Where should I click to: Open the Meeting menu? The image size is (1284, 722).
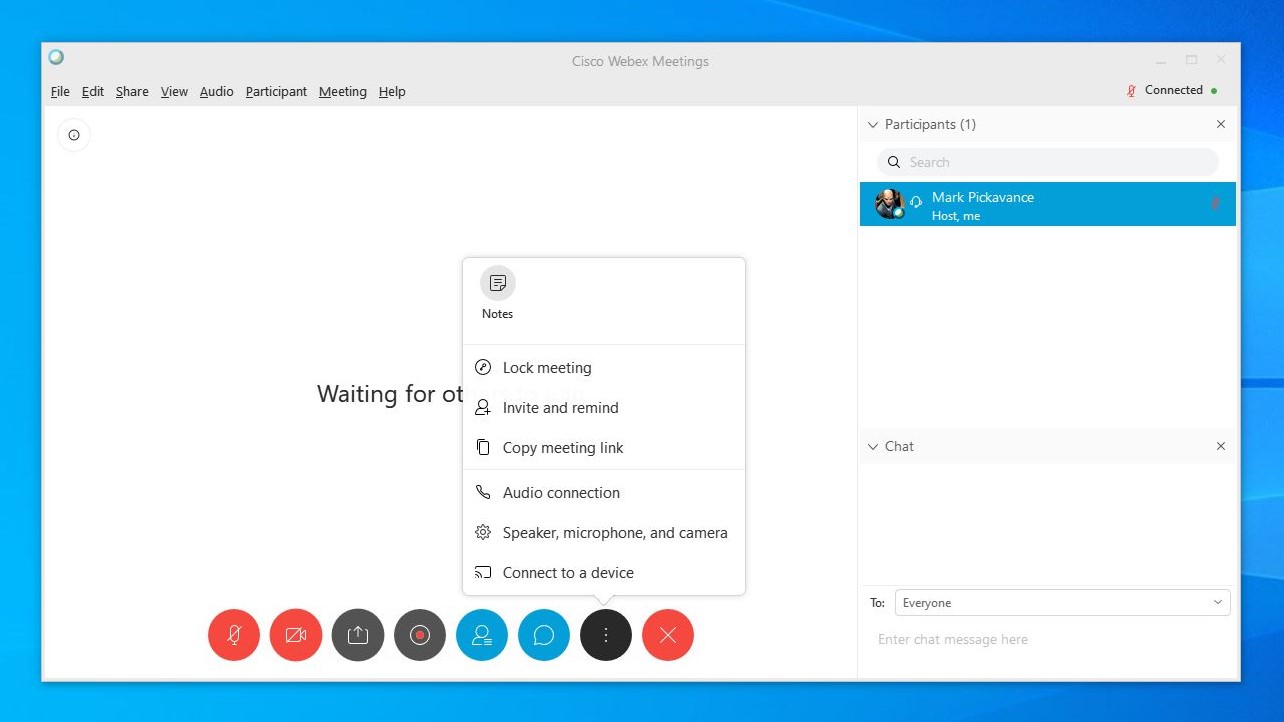pyautogui.click(x=343, y=91)
